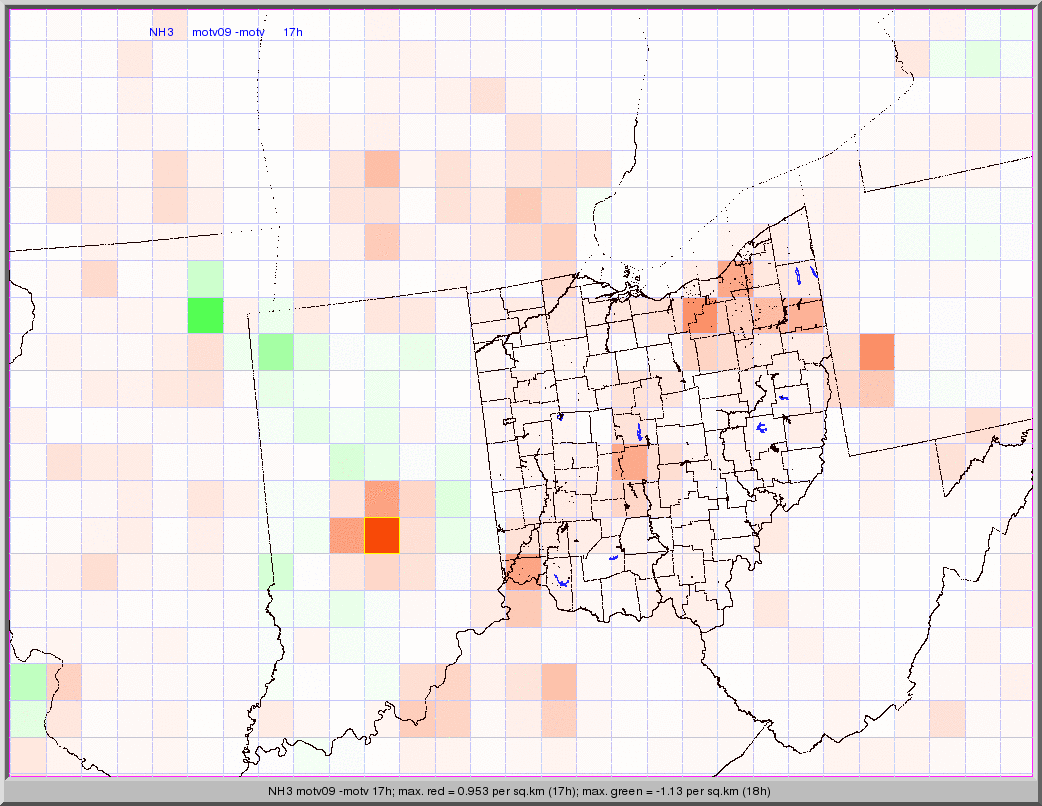Click the brightest green grid cell
Screen dimensions: 1042x806
[x=204, y=315]
